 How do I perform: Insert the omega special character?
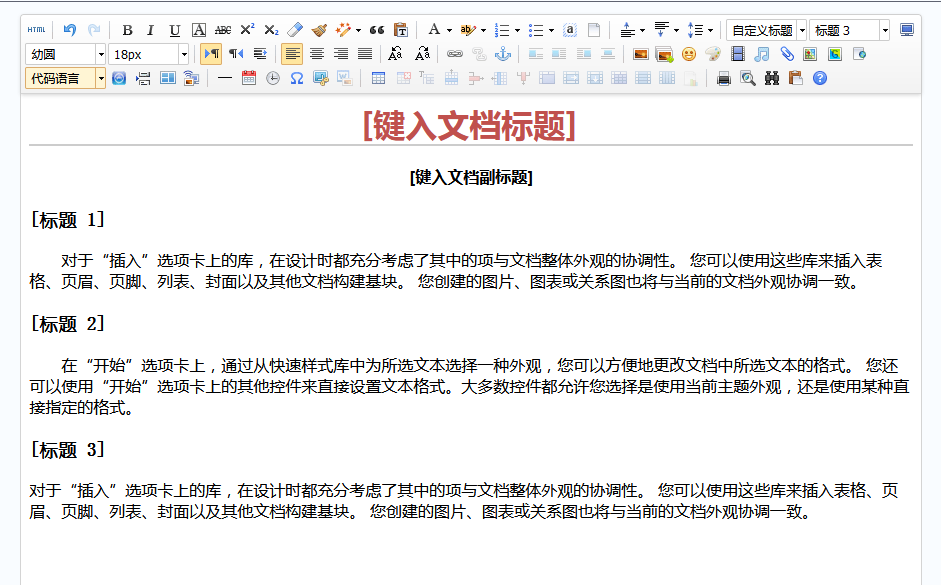click(297, 78)
